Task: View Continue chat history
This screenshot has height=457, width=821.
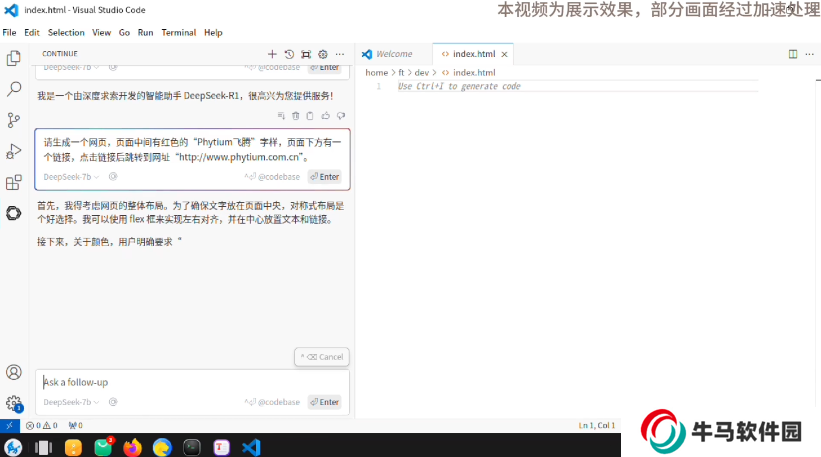Action: tap(289, 54)
